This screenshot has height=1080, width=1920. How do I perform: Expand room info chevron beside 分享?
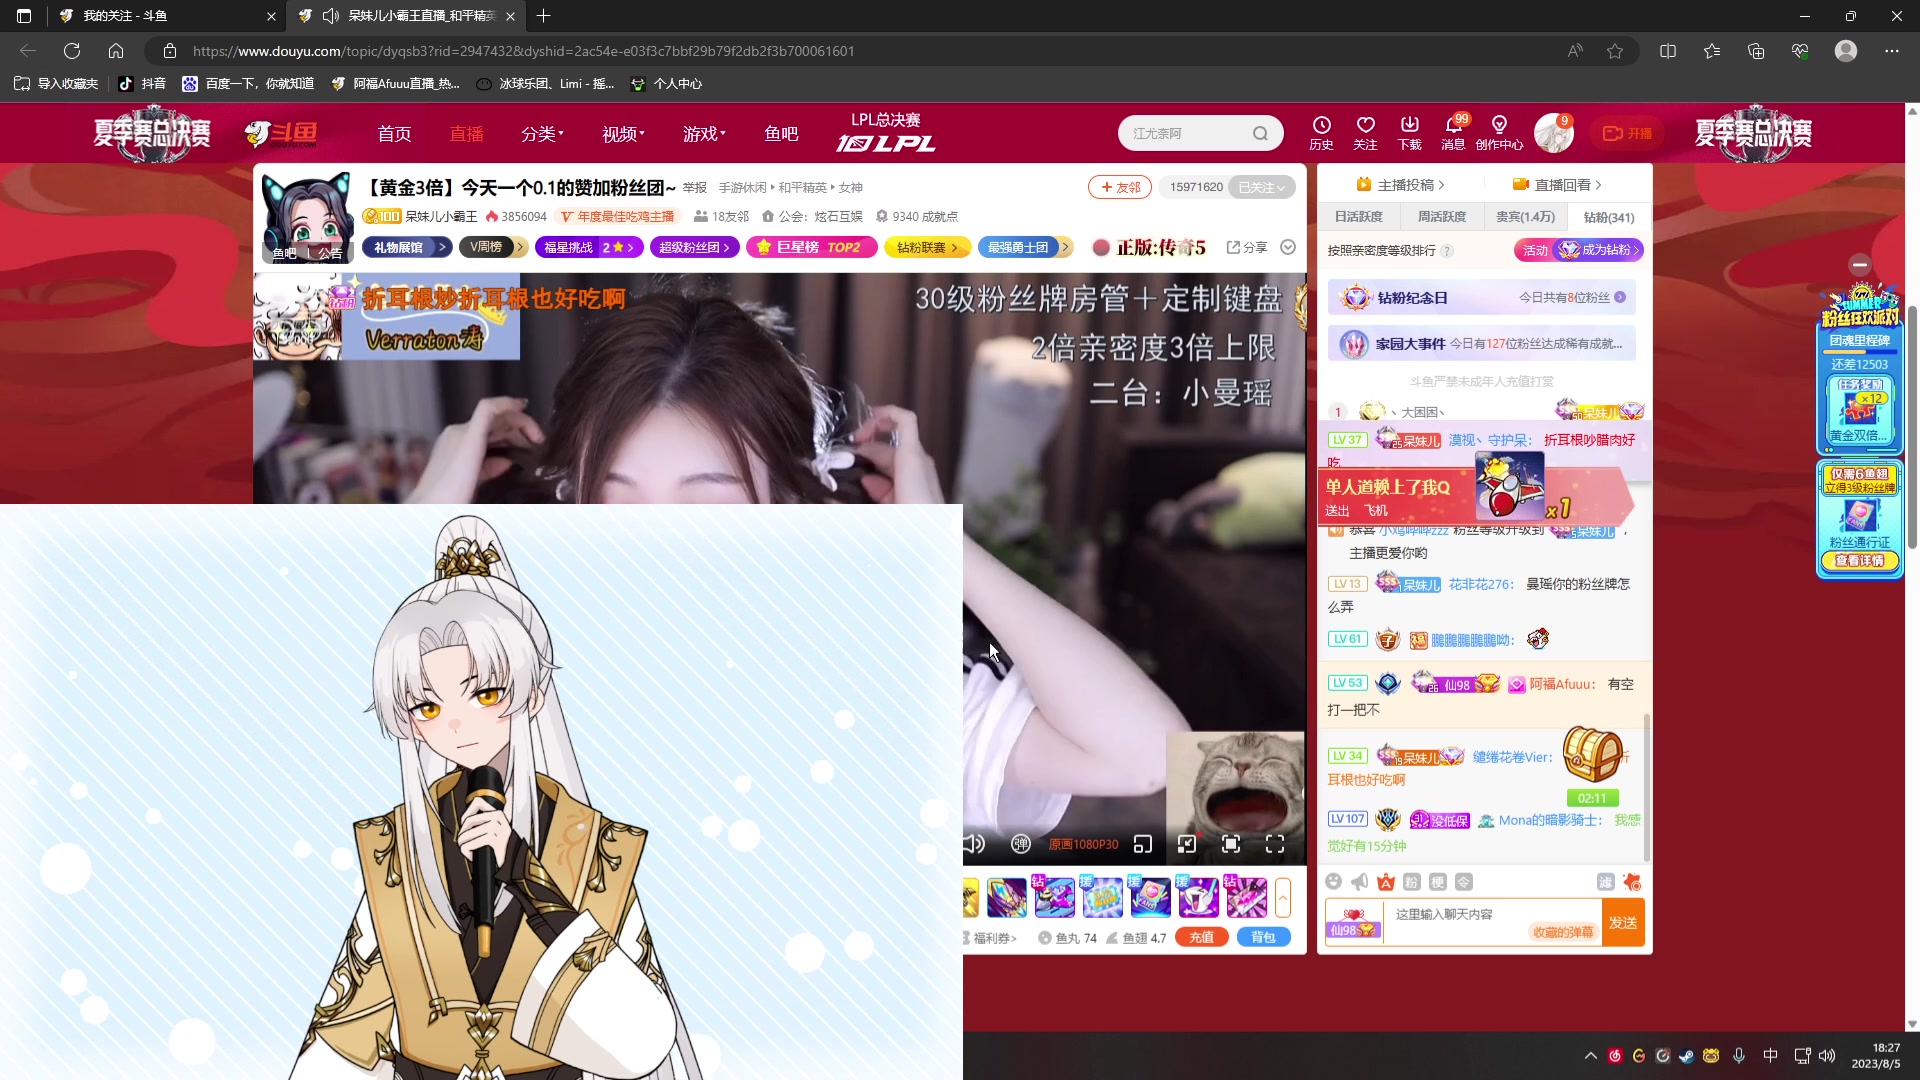click(x=1288, y=247)
